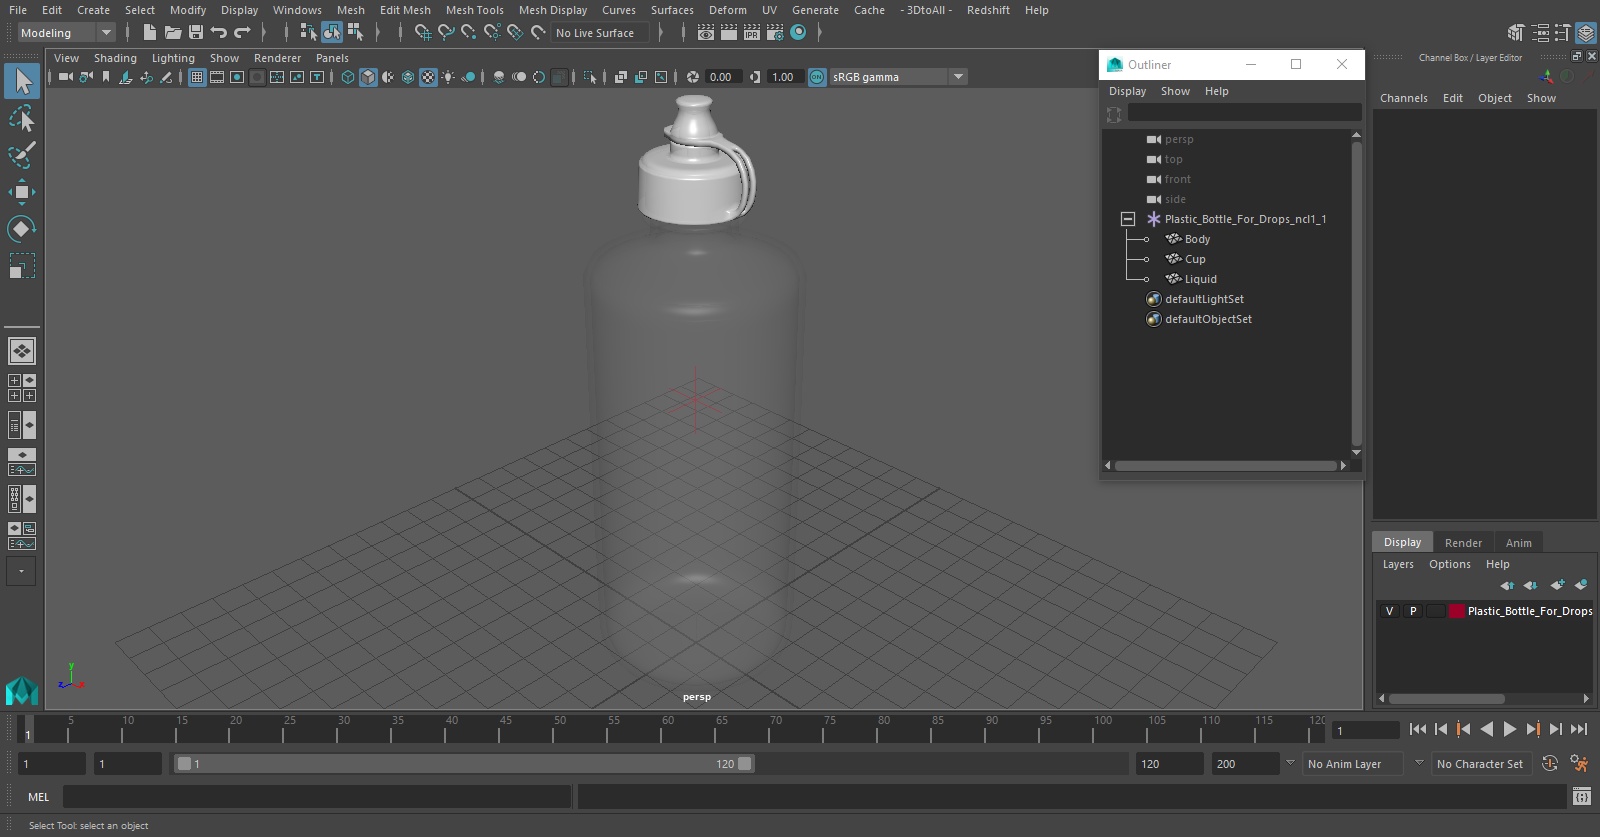Open the Modeling menu set dropdown

66,33
